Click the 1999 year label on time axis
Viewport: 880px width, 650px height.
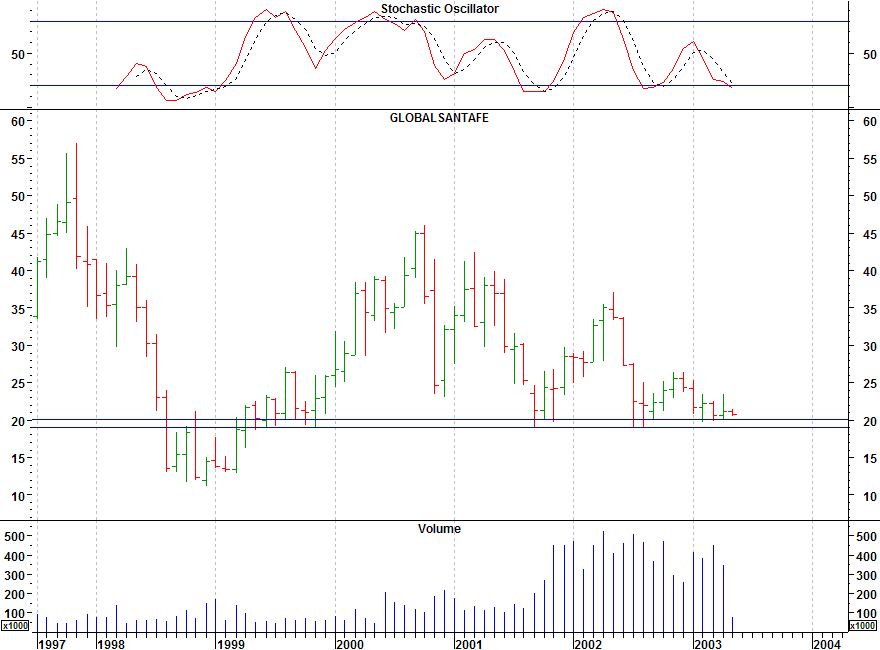click(231, 644)
